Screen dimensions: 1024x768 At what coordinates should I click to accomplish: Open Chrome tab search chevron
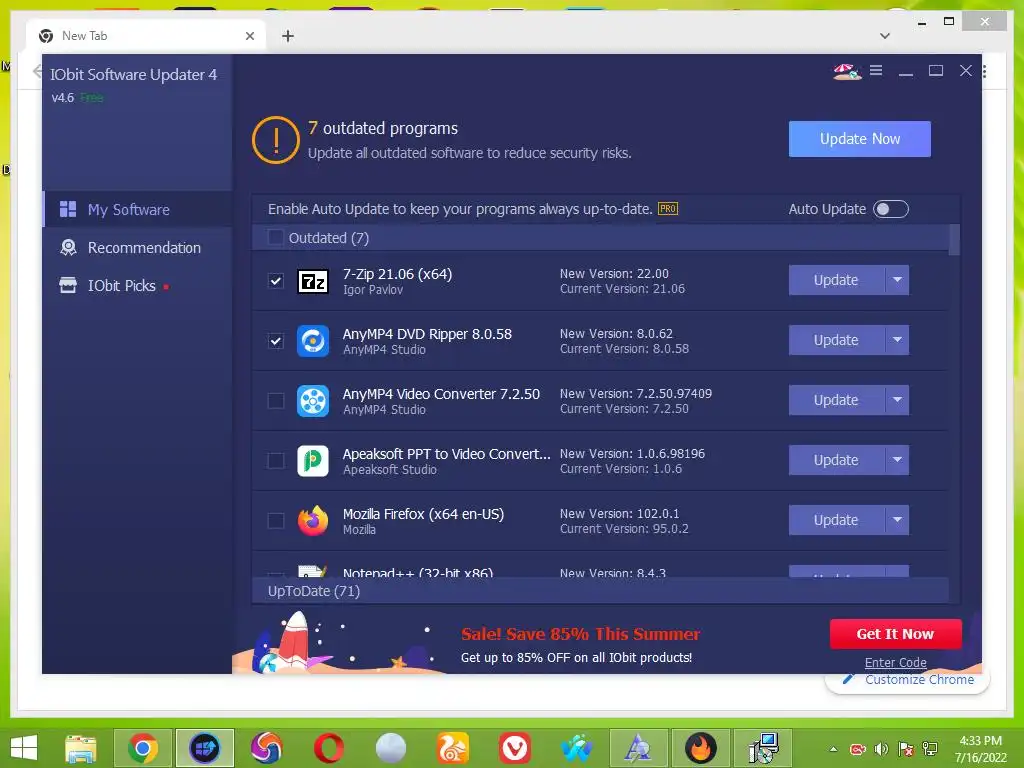[885, 36]
